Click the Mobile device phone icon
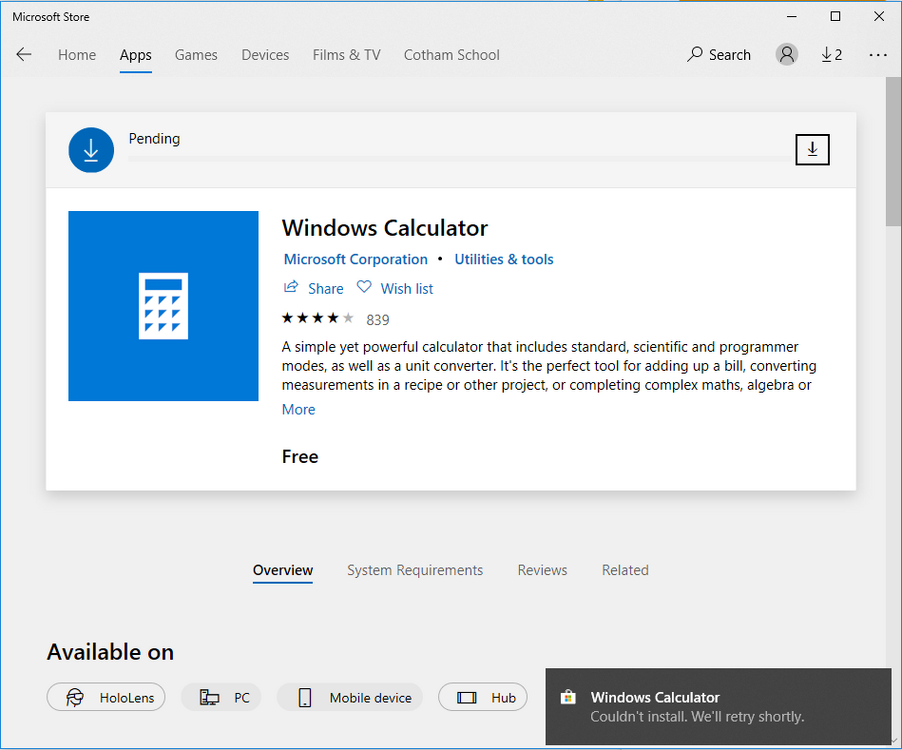The image size is (902, 750). coord(305,697)
